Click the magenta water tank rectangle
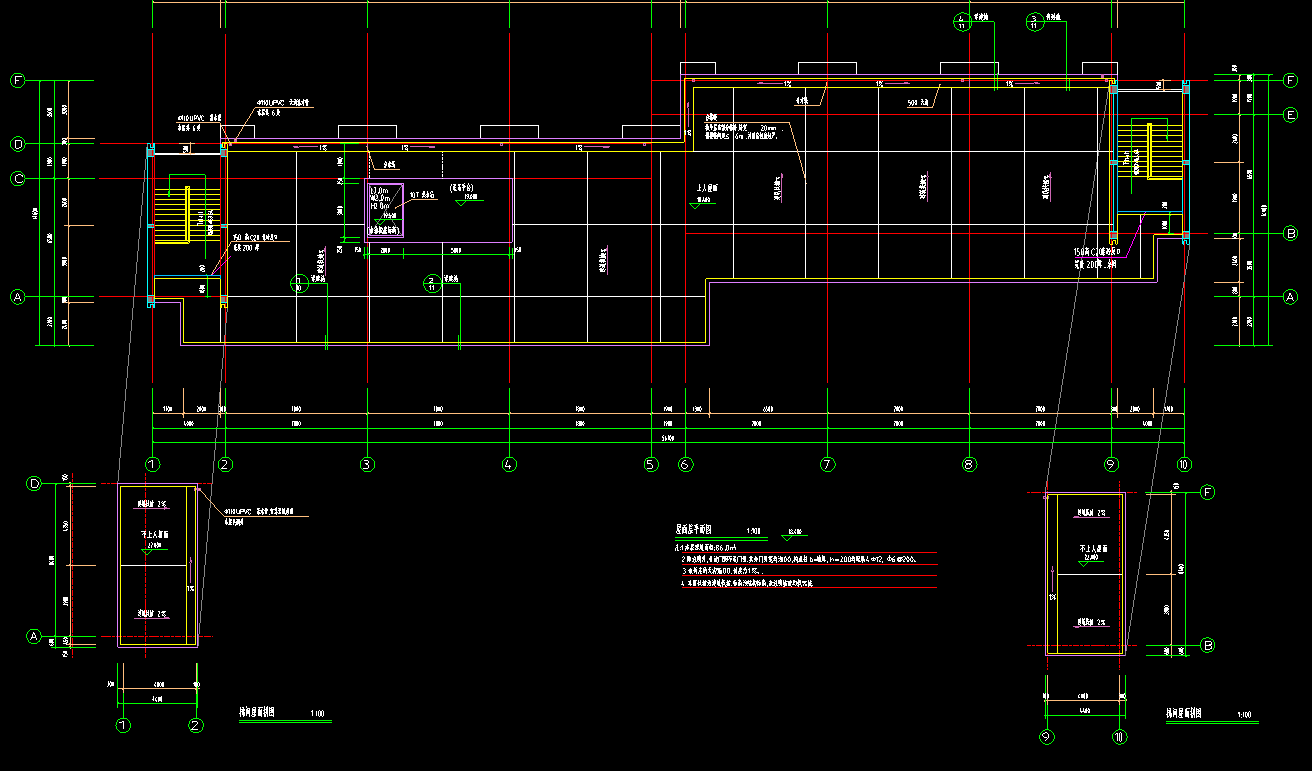 pyautogui.click(x=438, y=210)
